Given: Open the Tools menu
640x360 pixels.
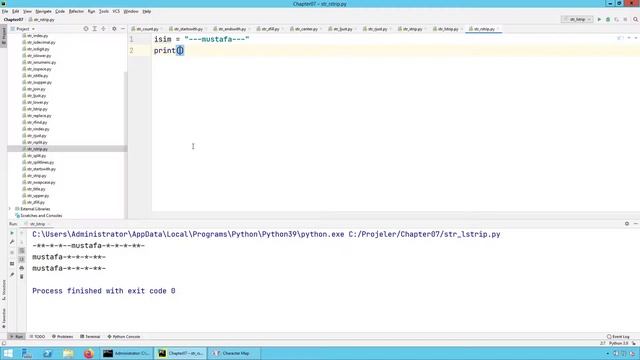Looking at the screenshot, I should (x=104, y=11).
